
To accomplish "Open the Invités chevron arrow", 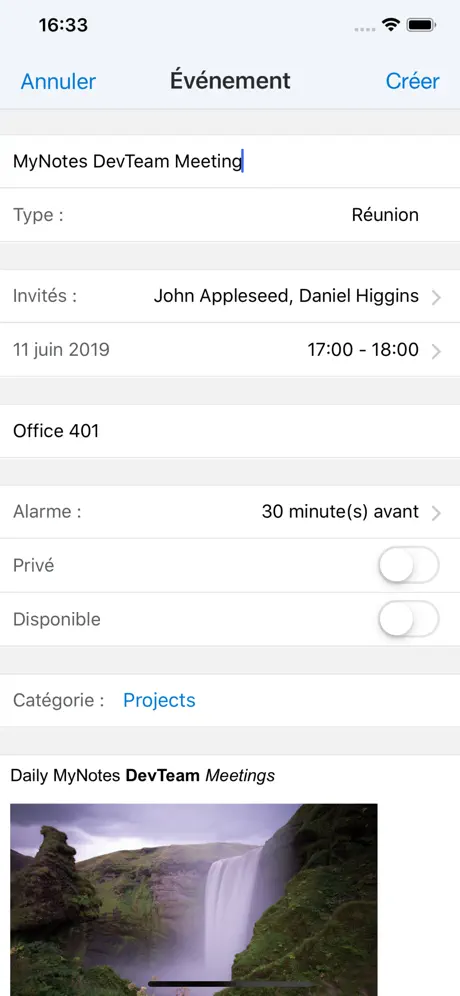I will 436,297.
